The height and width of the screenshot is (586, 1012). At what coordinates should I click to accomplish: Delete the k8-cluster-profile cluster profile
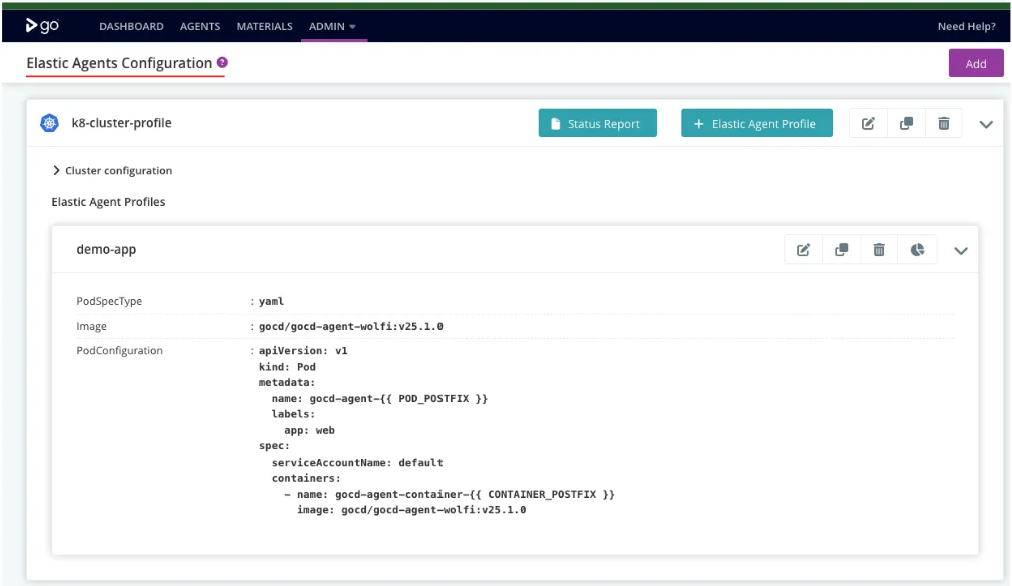point(944,123)
